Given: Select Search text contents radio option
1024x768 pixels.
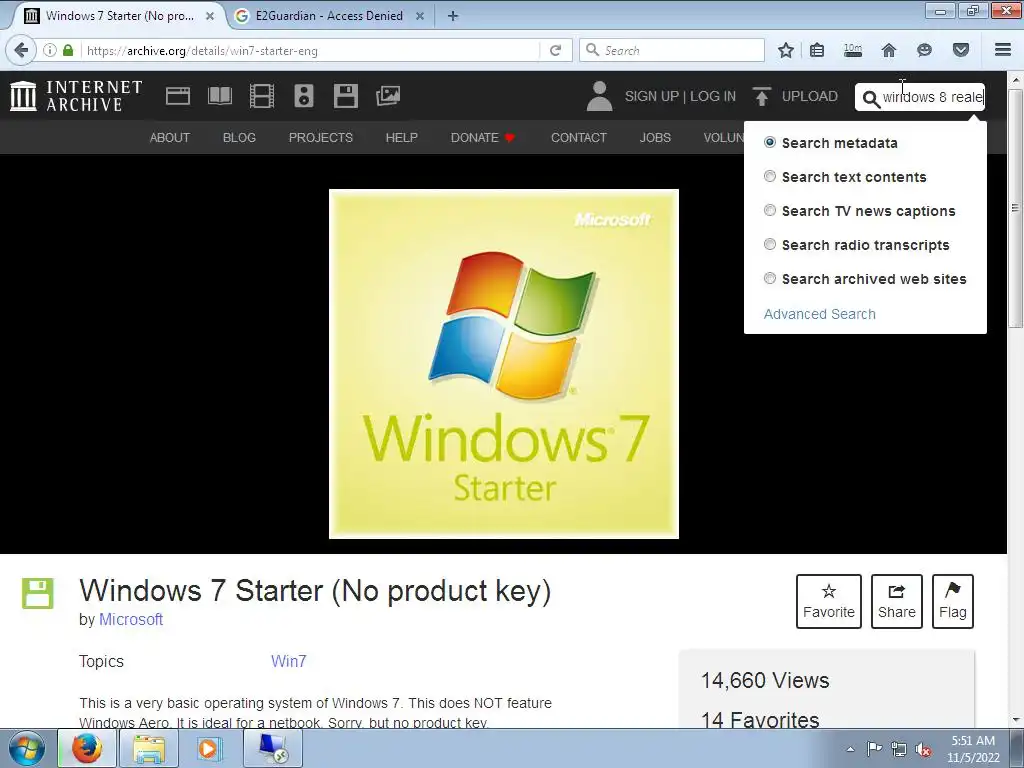Looking at the screenshot, I should point(770,176).
